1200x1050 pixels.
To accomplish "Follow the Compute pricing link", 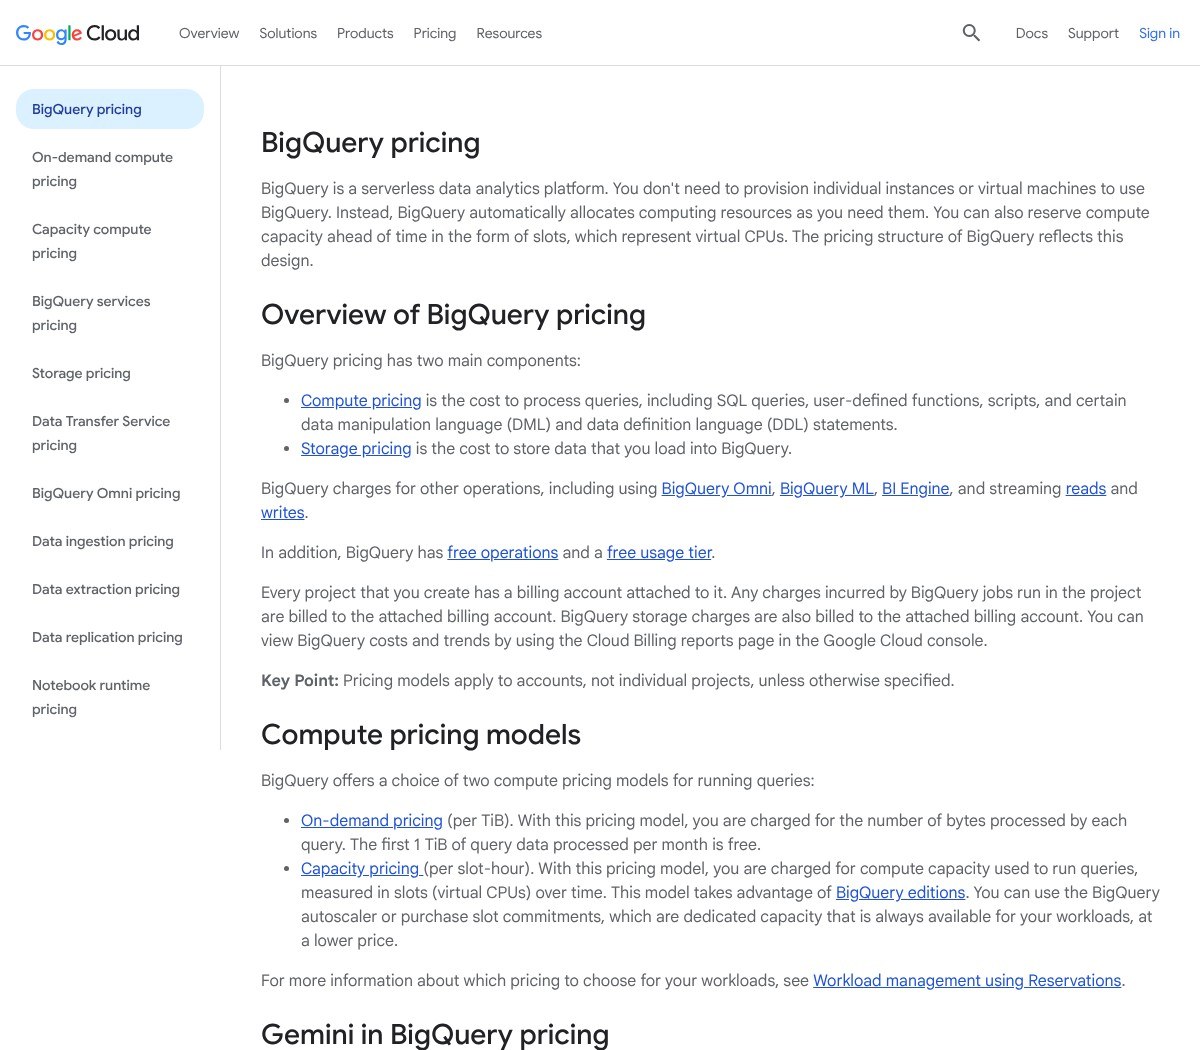I will click(361, 400).
